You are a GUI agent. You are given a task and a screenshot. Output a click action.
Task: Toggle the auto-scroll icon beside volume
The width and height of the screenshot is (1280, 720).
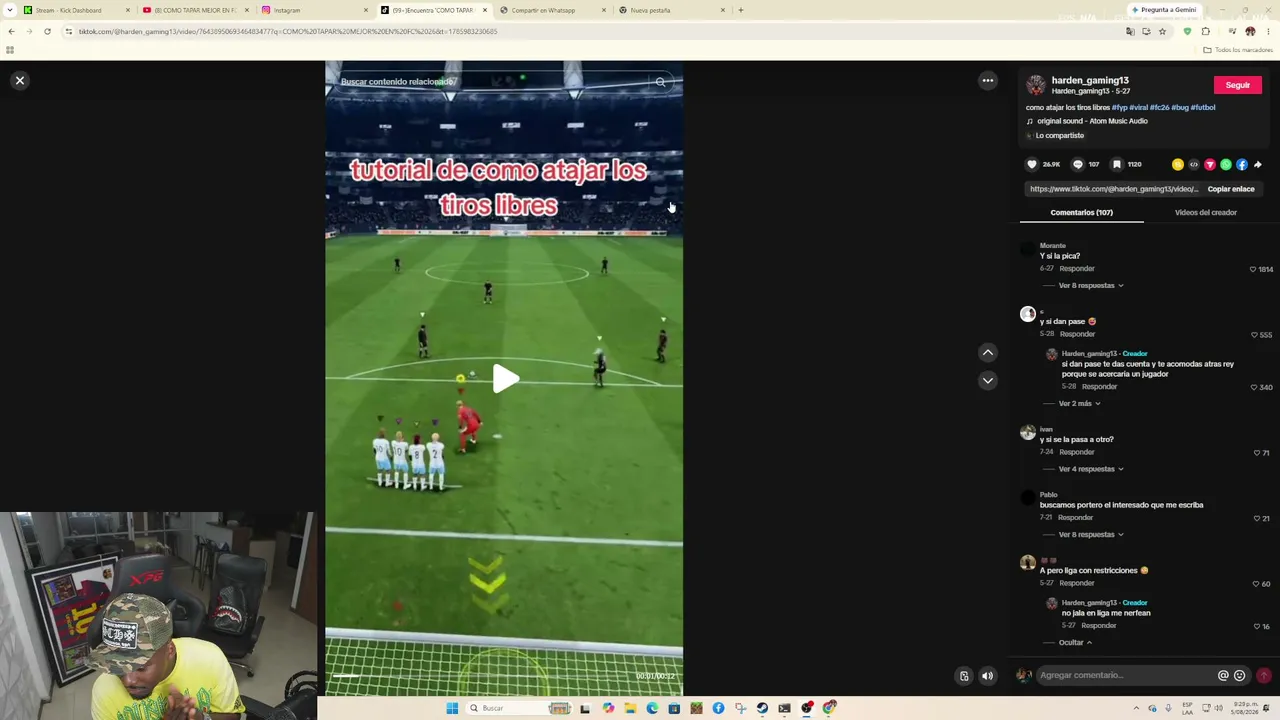tap(964, 676)
